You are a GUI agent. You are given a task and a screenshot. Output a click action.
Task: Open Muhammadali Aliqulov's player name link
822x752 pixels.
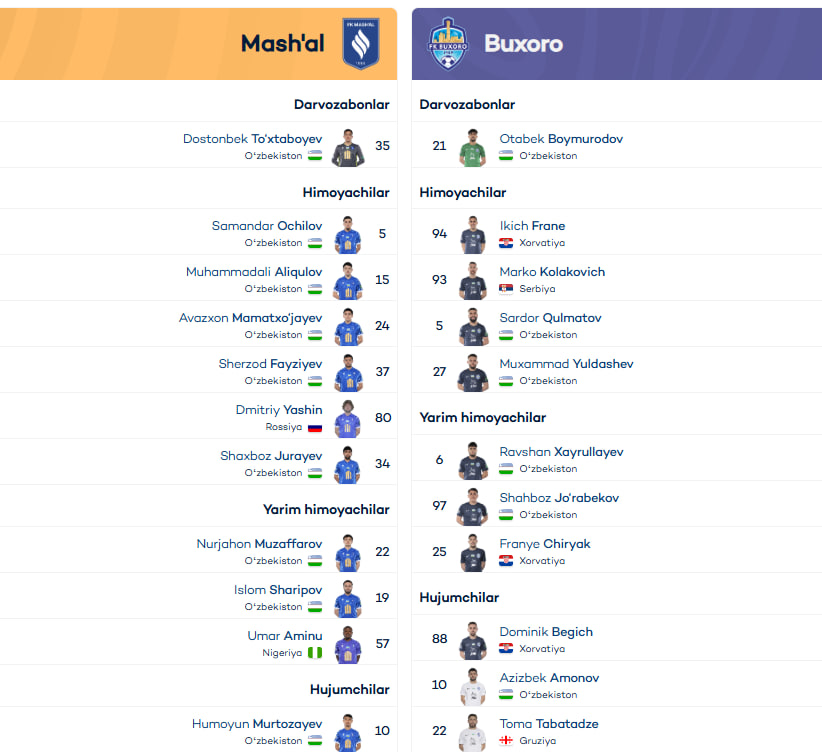[254, 272]
